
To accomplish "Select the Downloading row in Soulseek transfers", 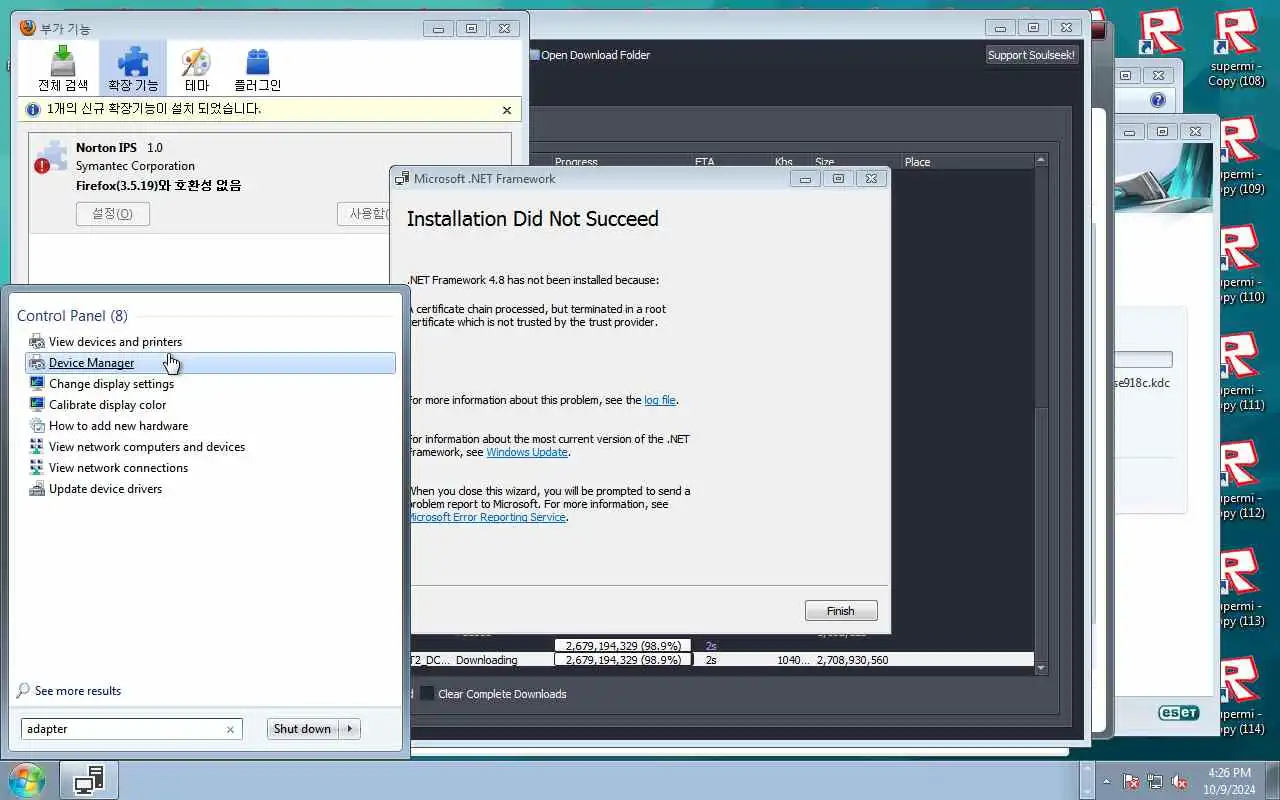I will tap(722, 660).
